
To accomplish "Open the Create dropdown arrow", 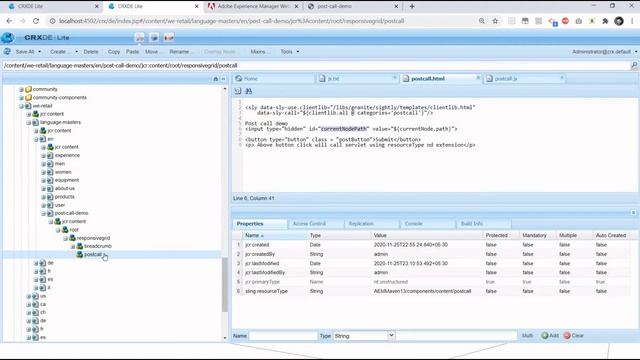I will (x=76, y=52).
